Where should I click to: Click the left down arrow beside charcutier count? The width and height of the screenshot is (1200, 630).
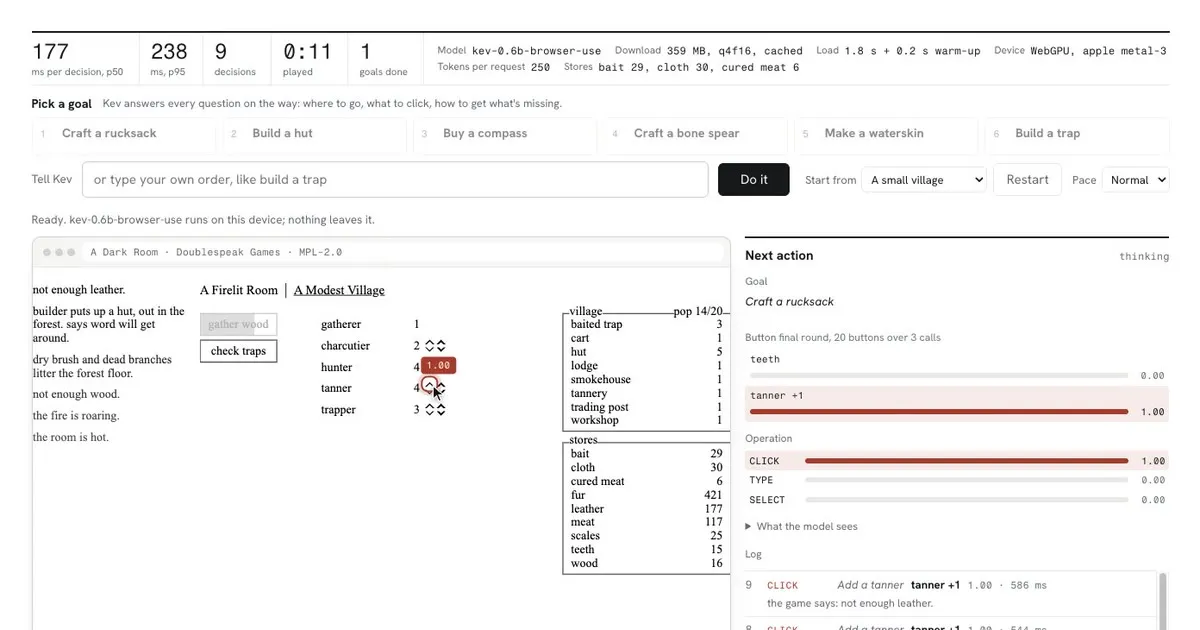tap(430, 349)
